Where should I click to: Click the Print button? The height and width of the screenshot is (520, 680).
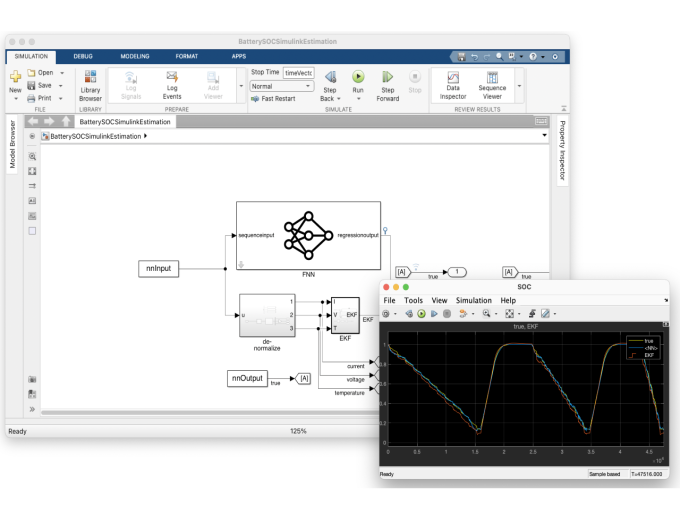point(39,98)
